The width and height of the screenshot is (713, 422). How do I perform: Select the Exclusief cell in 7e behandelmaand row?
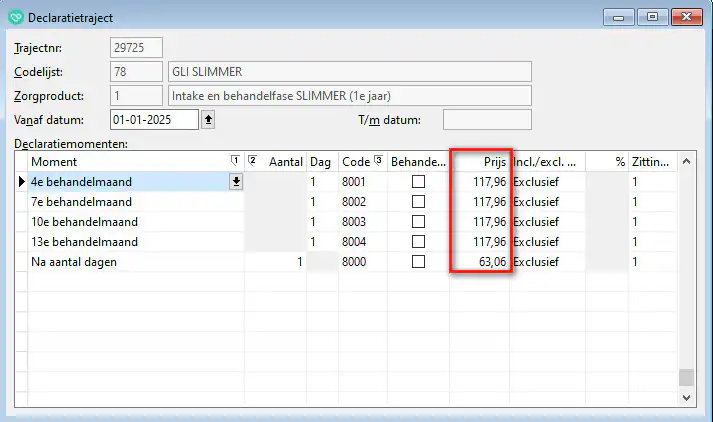(x=546, y=202)
